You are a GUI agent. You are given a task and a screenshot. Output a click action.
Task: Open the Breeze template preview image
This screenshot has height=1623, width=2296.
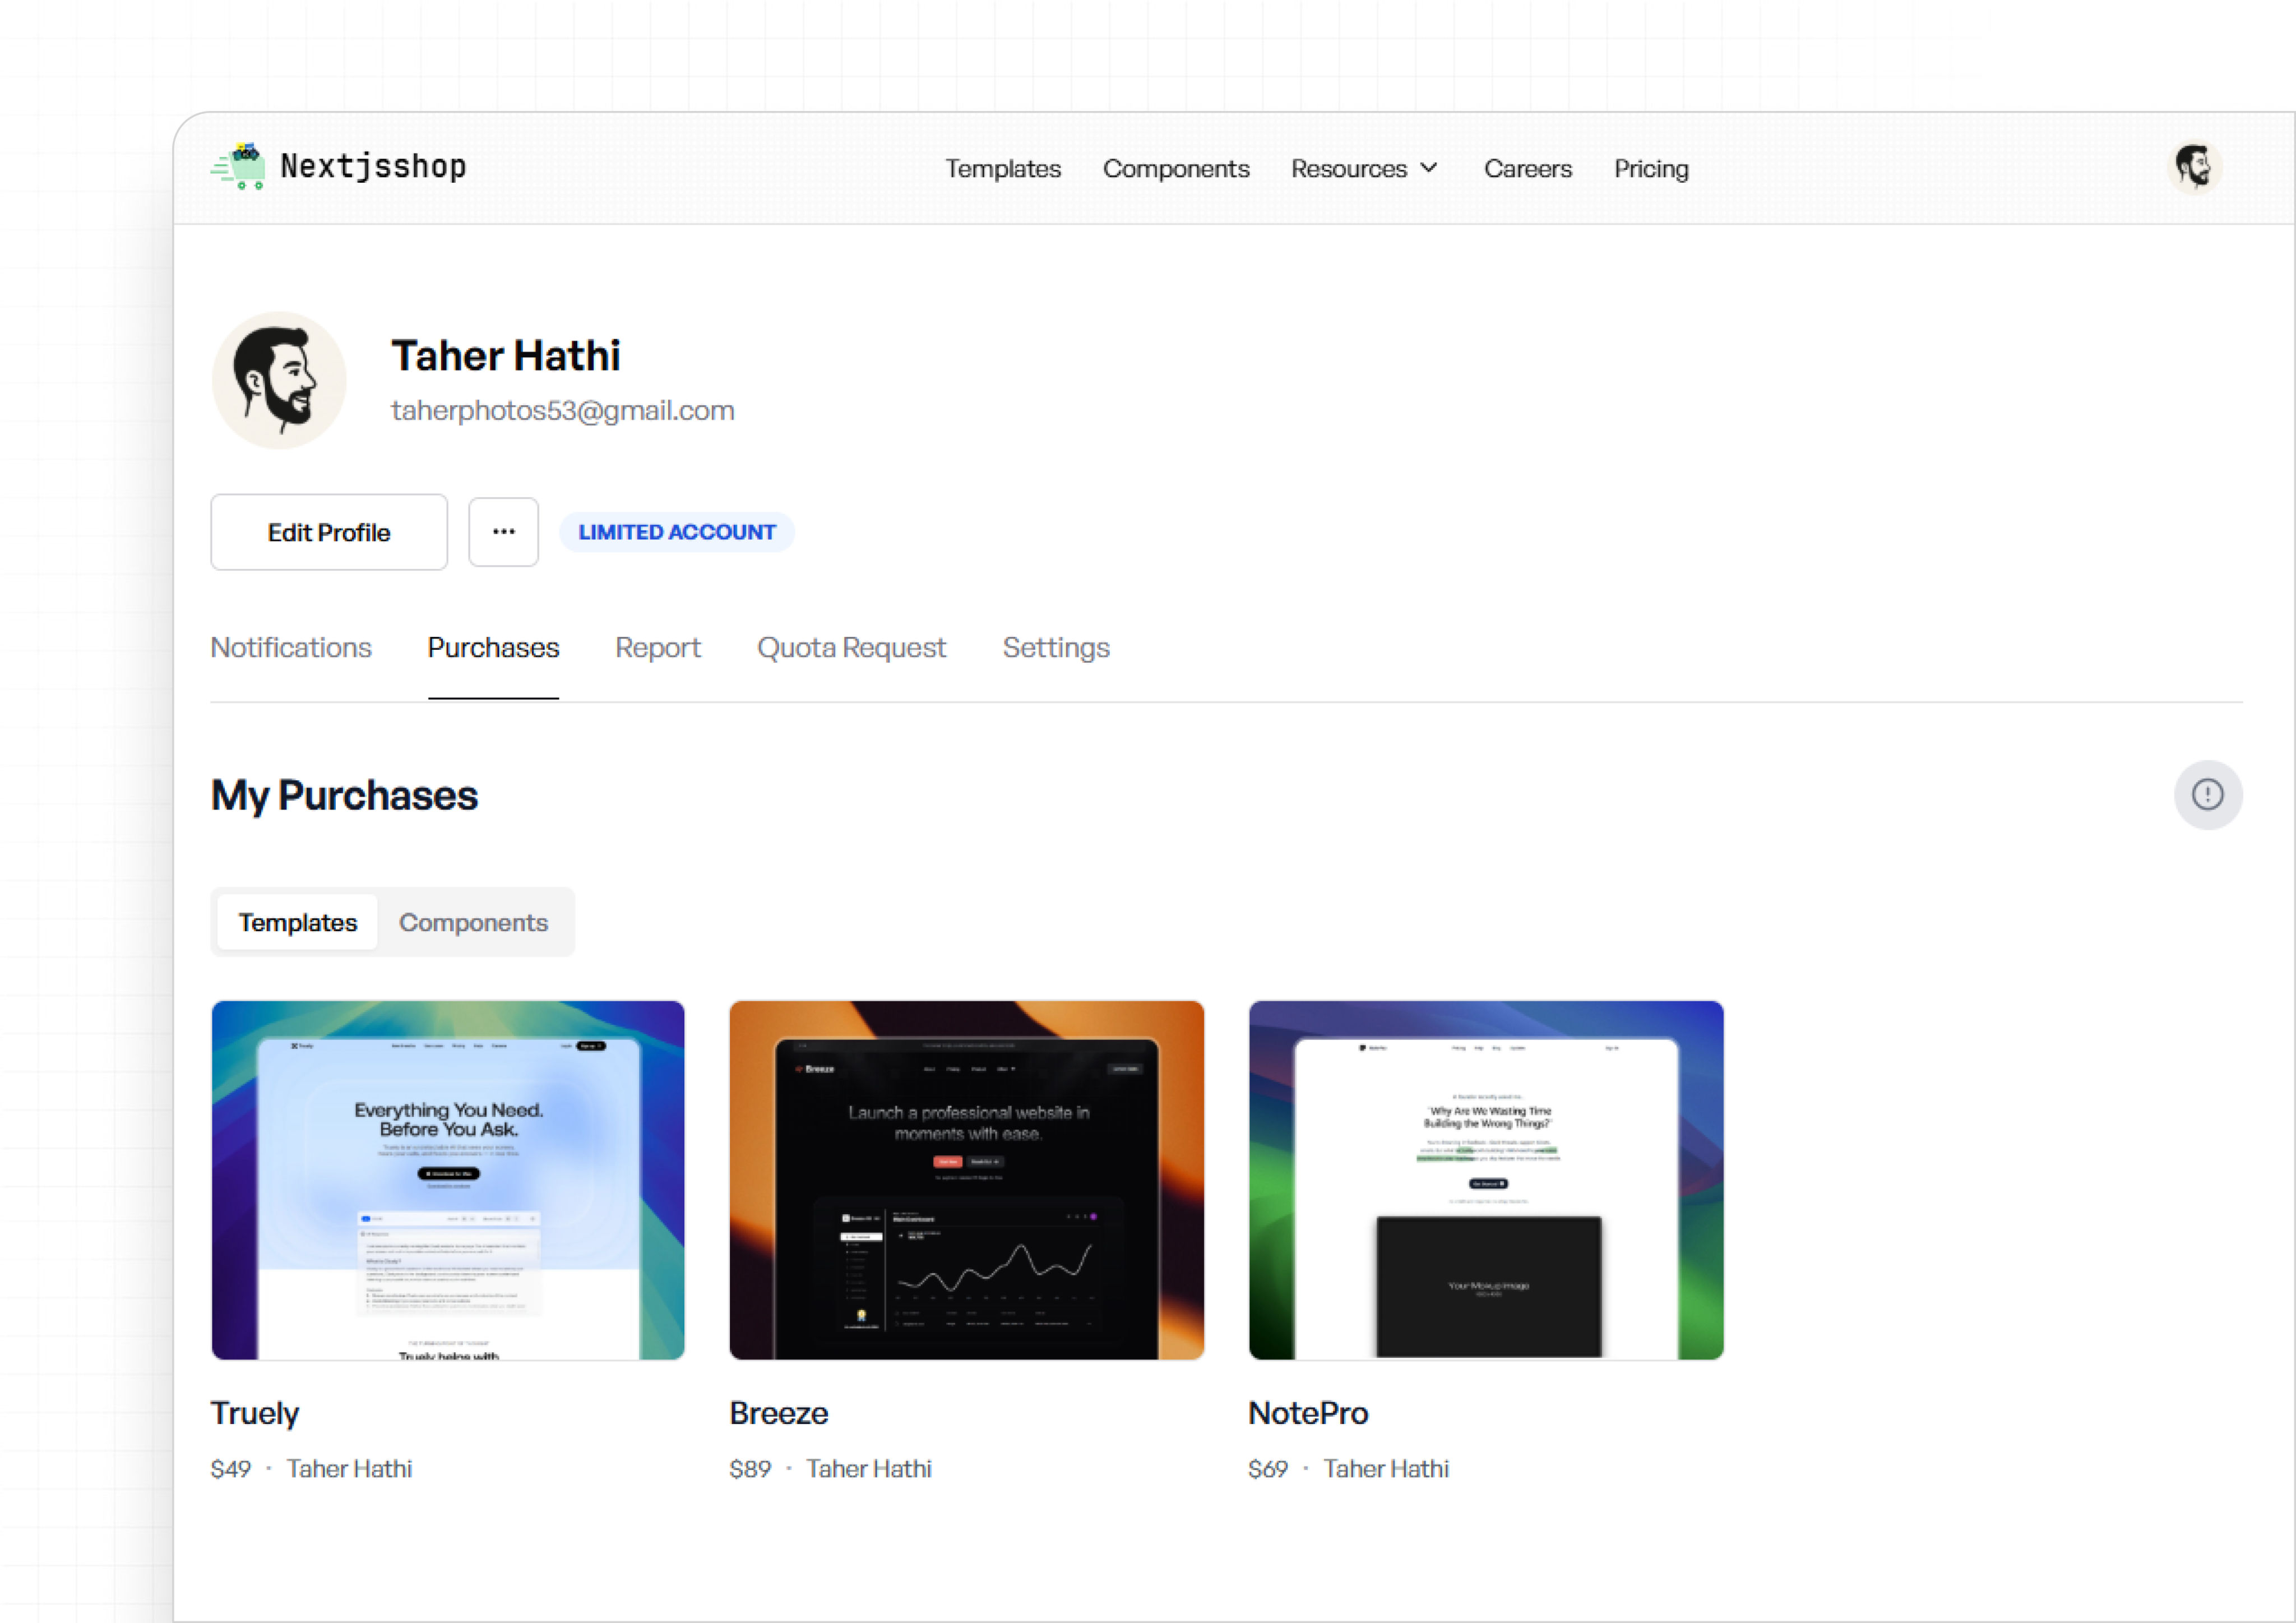tap(966, 1180)
